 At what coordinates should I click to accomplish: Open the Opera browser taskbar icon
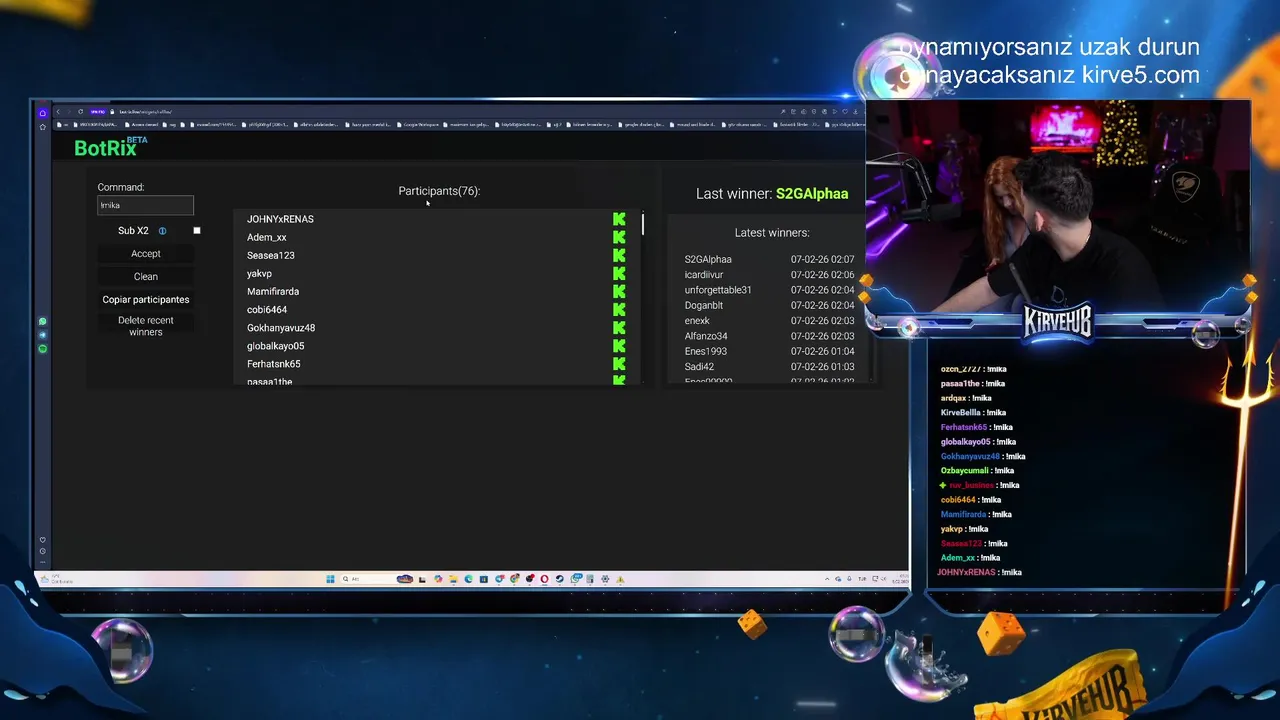pos(544,579)
